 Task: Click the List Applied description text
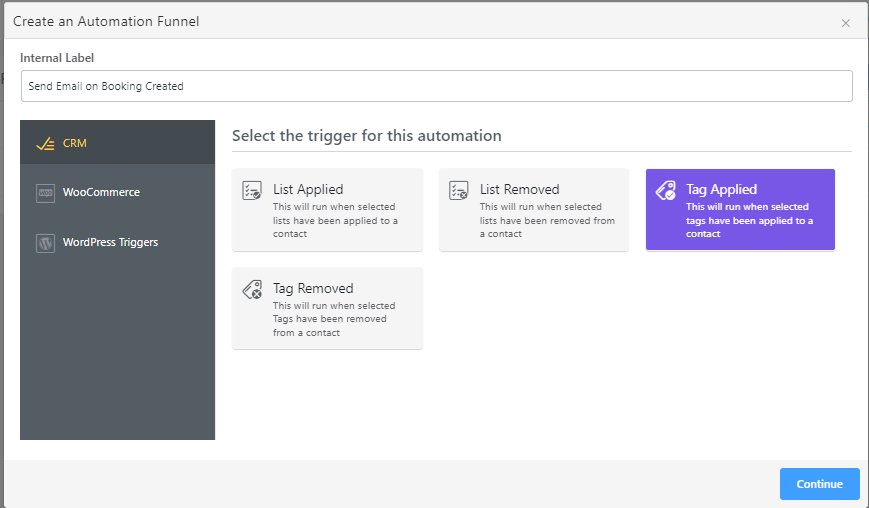[335, 220]
